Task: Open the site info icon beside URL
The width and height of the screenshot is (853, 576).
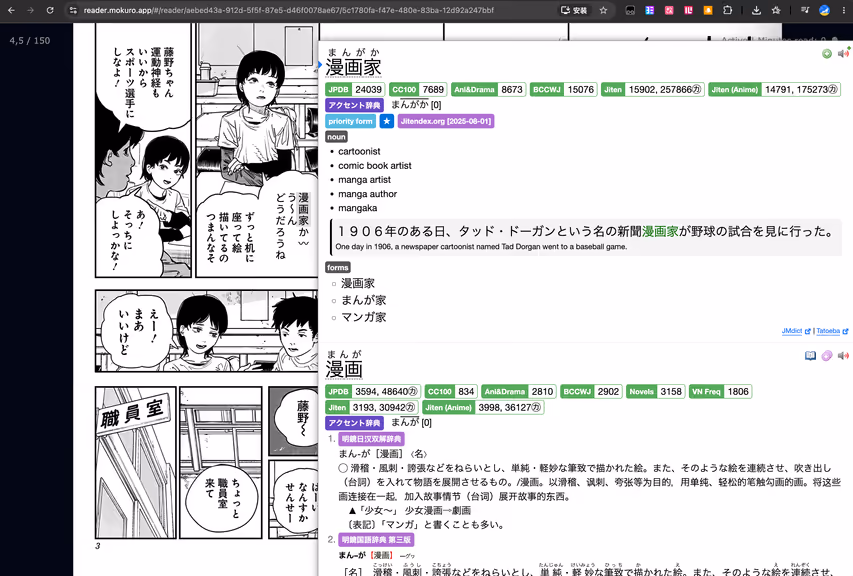Action: [x=73, y=10]
